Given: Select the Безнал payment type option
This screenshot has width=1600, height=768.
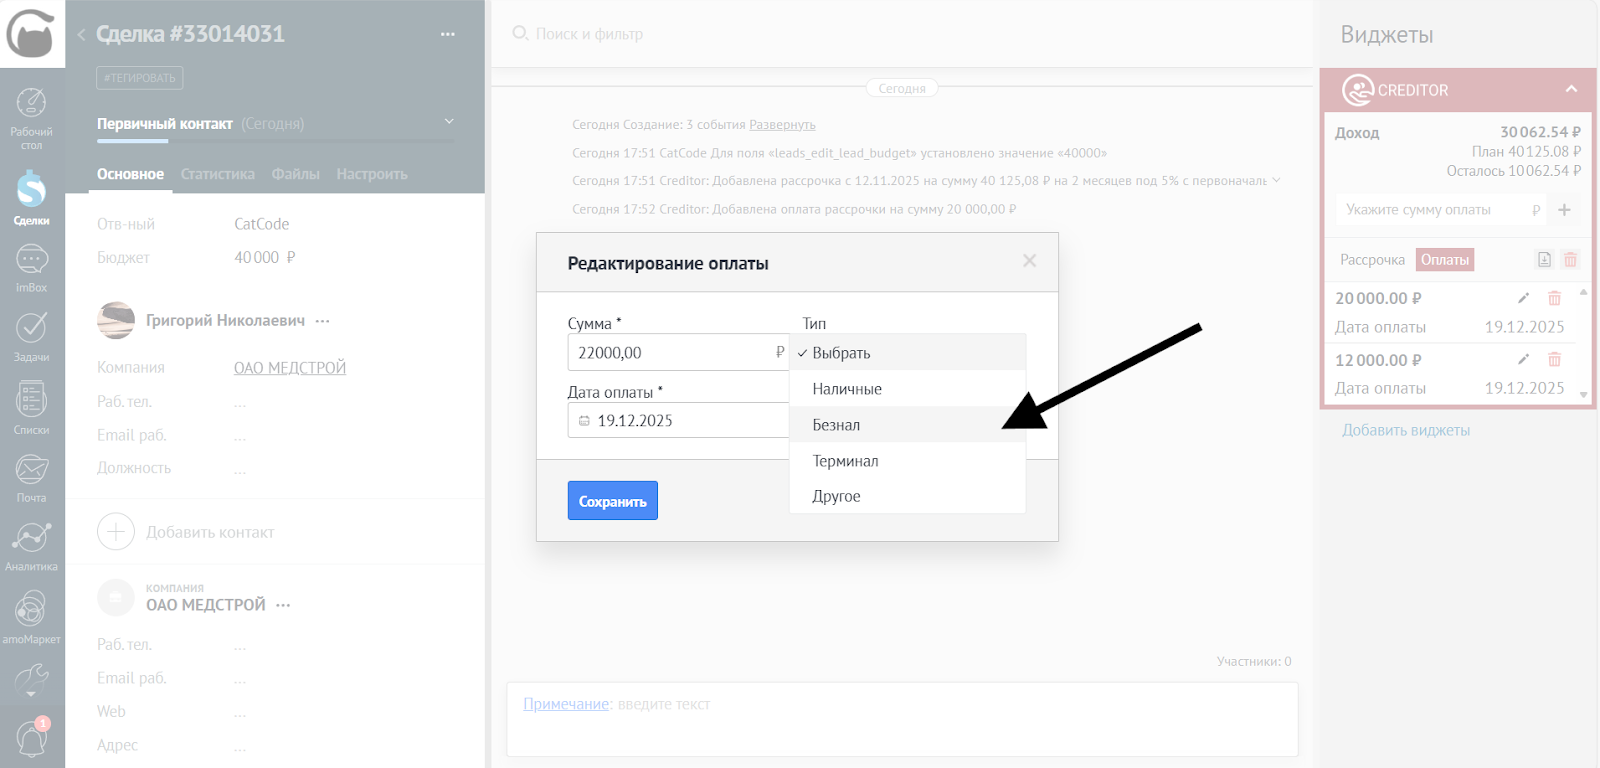Looking at the screenshot, I should point(836,425).
